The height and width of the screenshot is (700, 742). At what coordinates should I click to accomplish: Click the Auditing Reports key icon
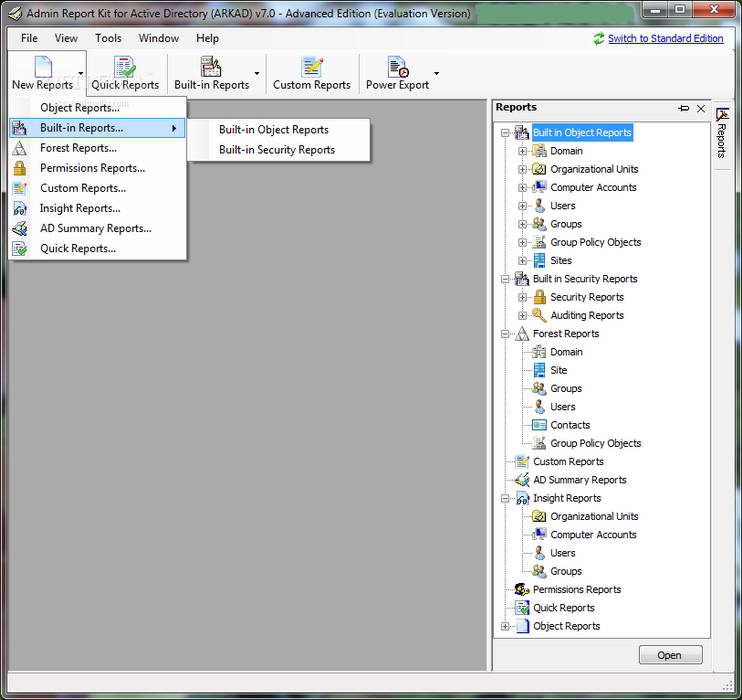coord(539,315)
